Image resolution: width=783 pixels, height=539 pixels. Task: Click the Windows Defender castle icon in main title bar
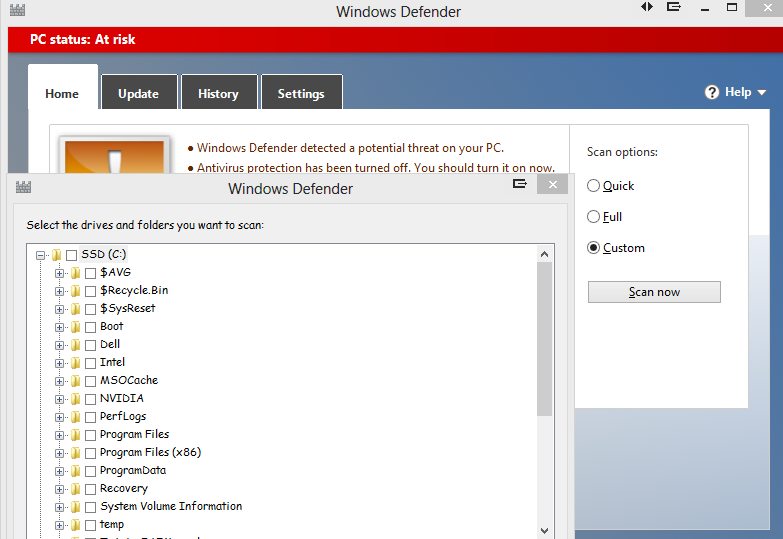(x=17, y=10)
